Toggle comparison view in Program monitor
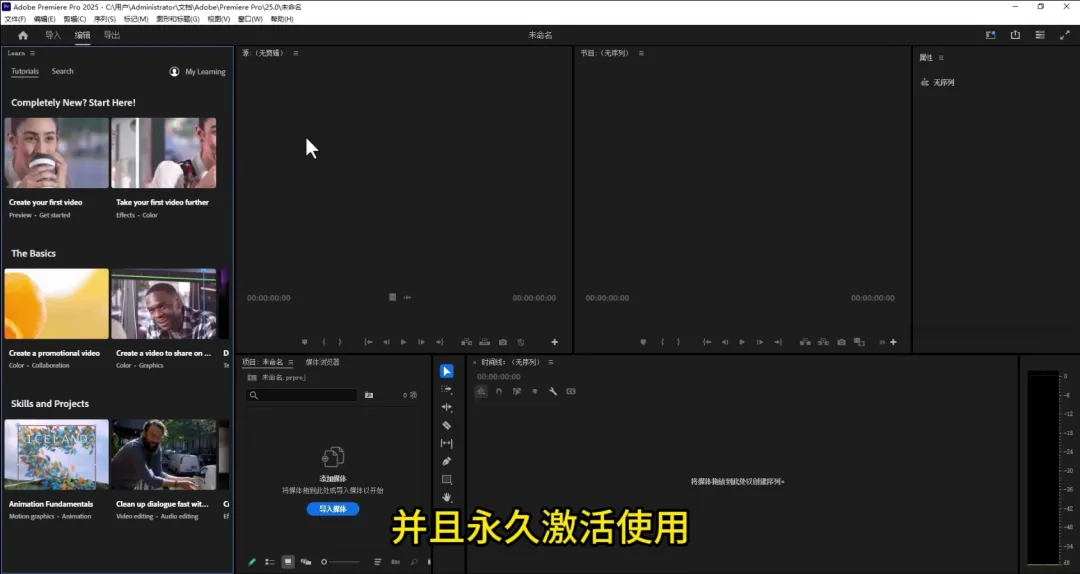The height and width of the screenshot is (574, 1080). click(859, 342)
